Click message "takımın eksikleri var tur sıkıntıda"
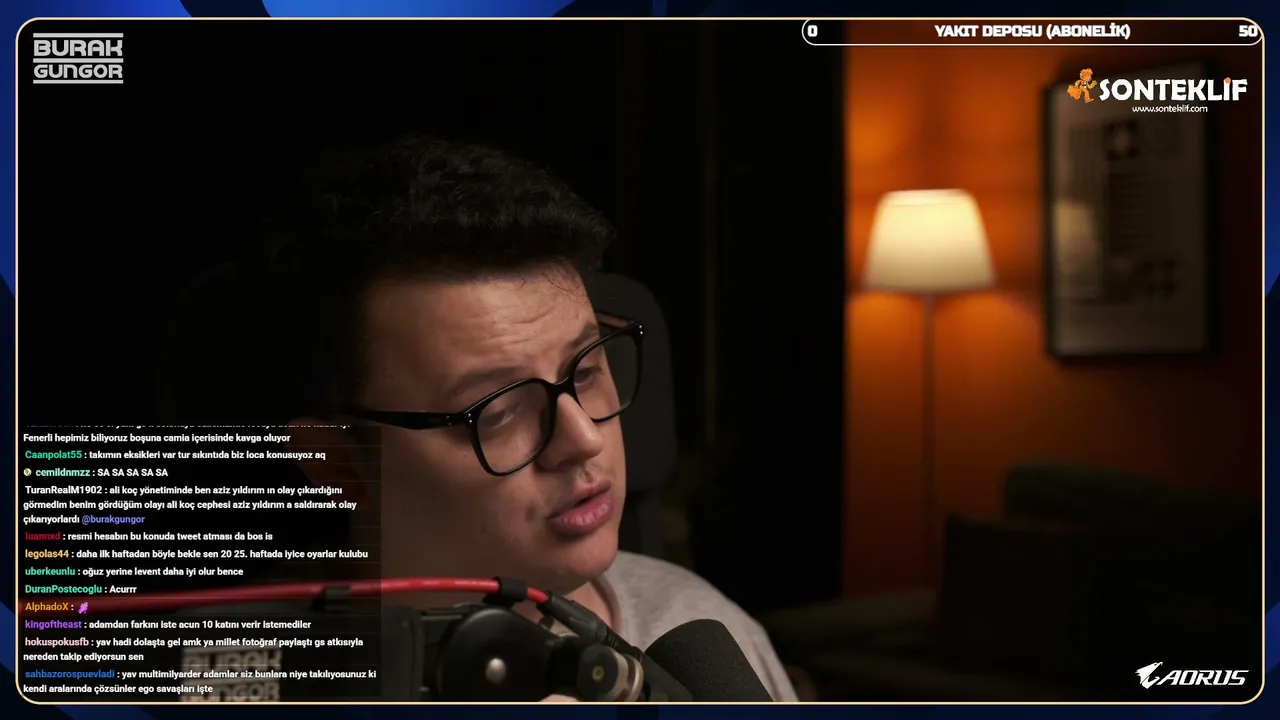This screenshot has width=1280, height=720. pyautogui.click(x=207, y=455)
